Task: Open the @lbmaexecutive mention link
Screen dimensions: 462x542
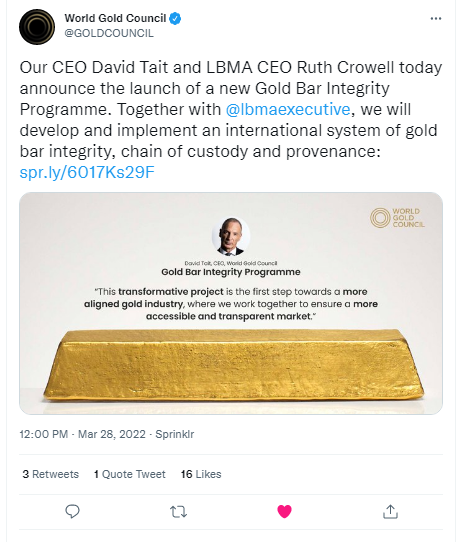Action: click(288, 109)
